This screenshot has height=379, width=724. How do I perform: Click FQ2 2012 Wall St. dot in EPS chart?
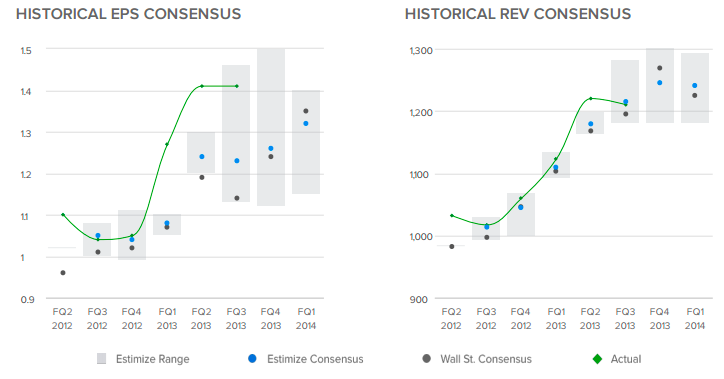point(63,273)
